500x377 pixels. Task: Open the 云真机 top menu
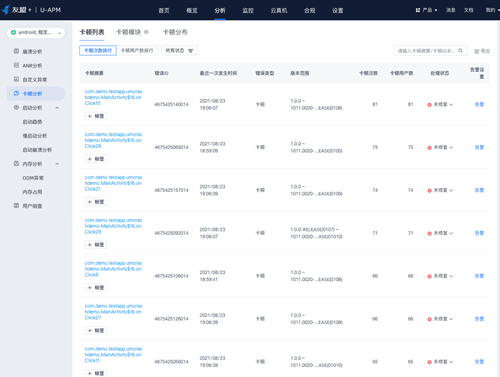click(279, 10)
